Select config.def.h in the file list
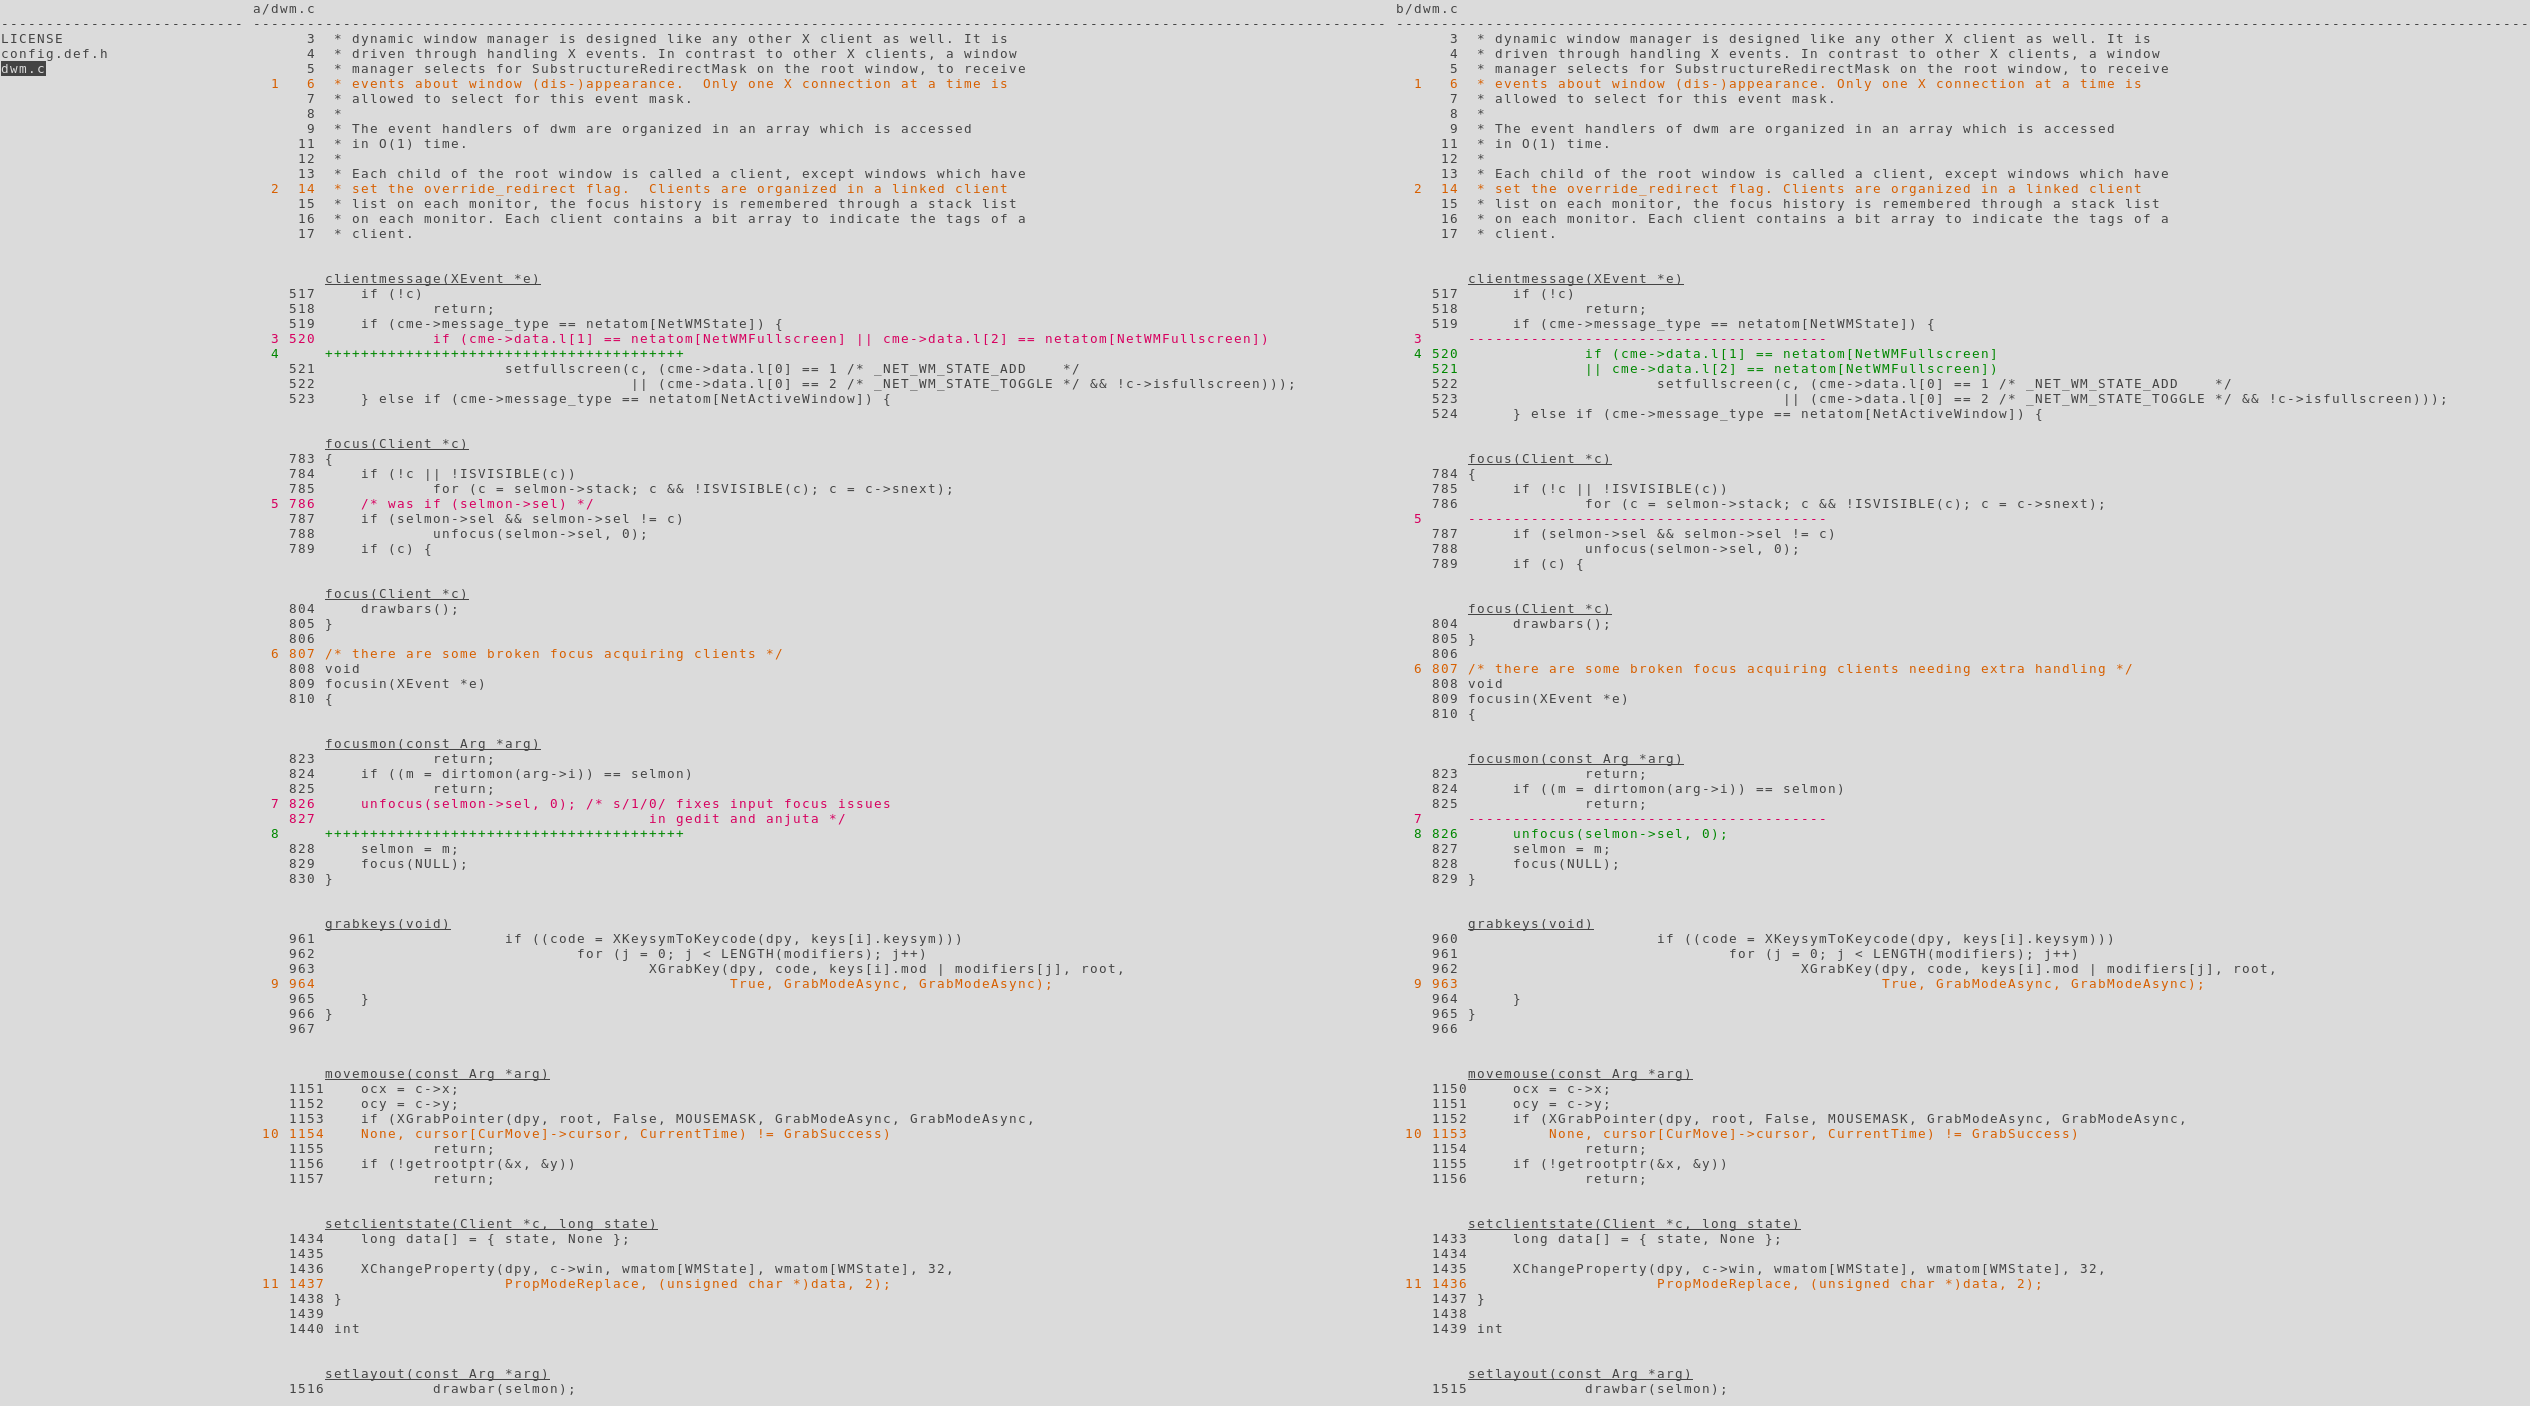The width and height of the screenshot is (2530, 1406). 54,54
